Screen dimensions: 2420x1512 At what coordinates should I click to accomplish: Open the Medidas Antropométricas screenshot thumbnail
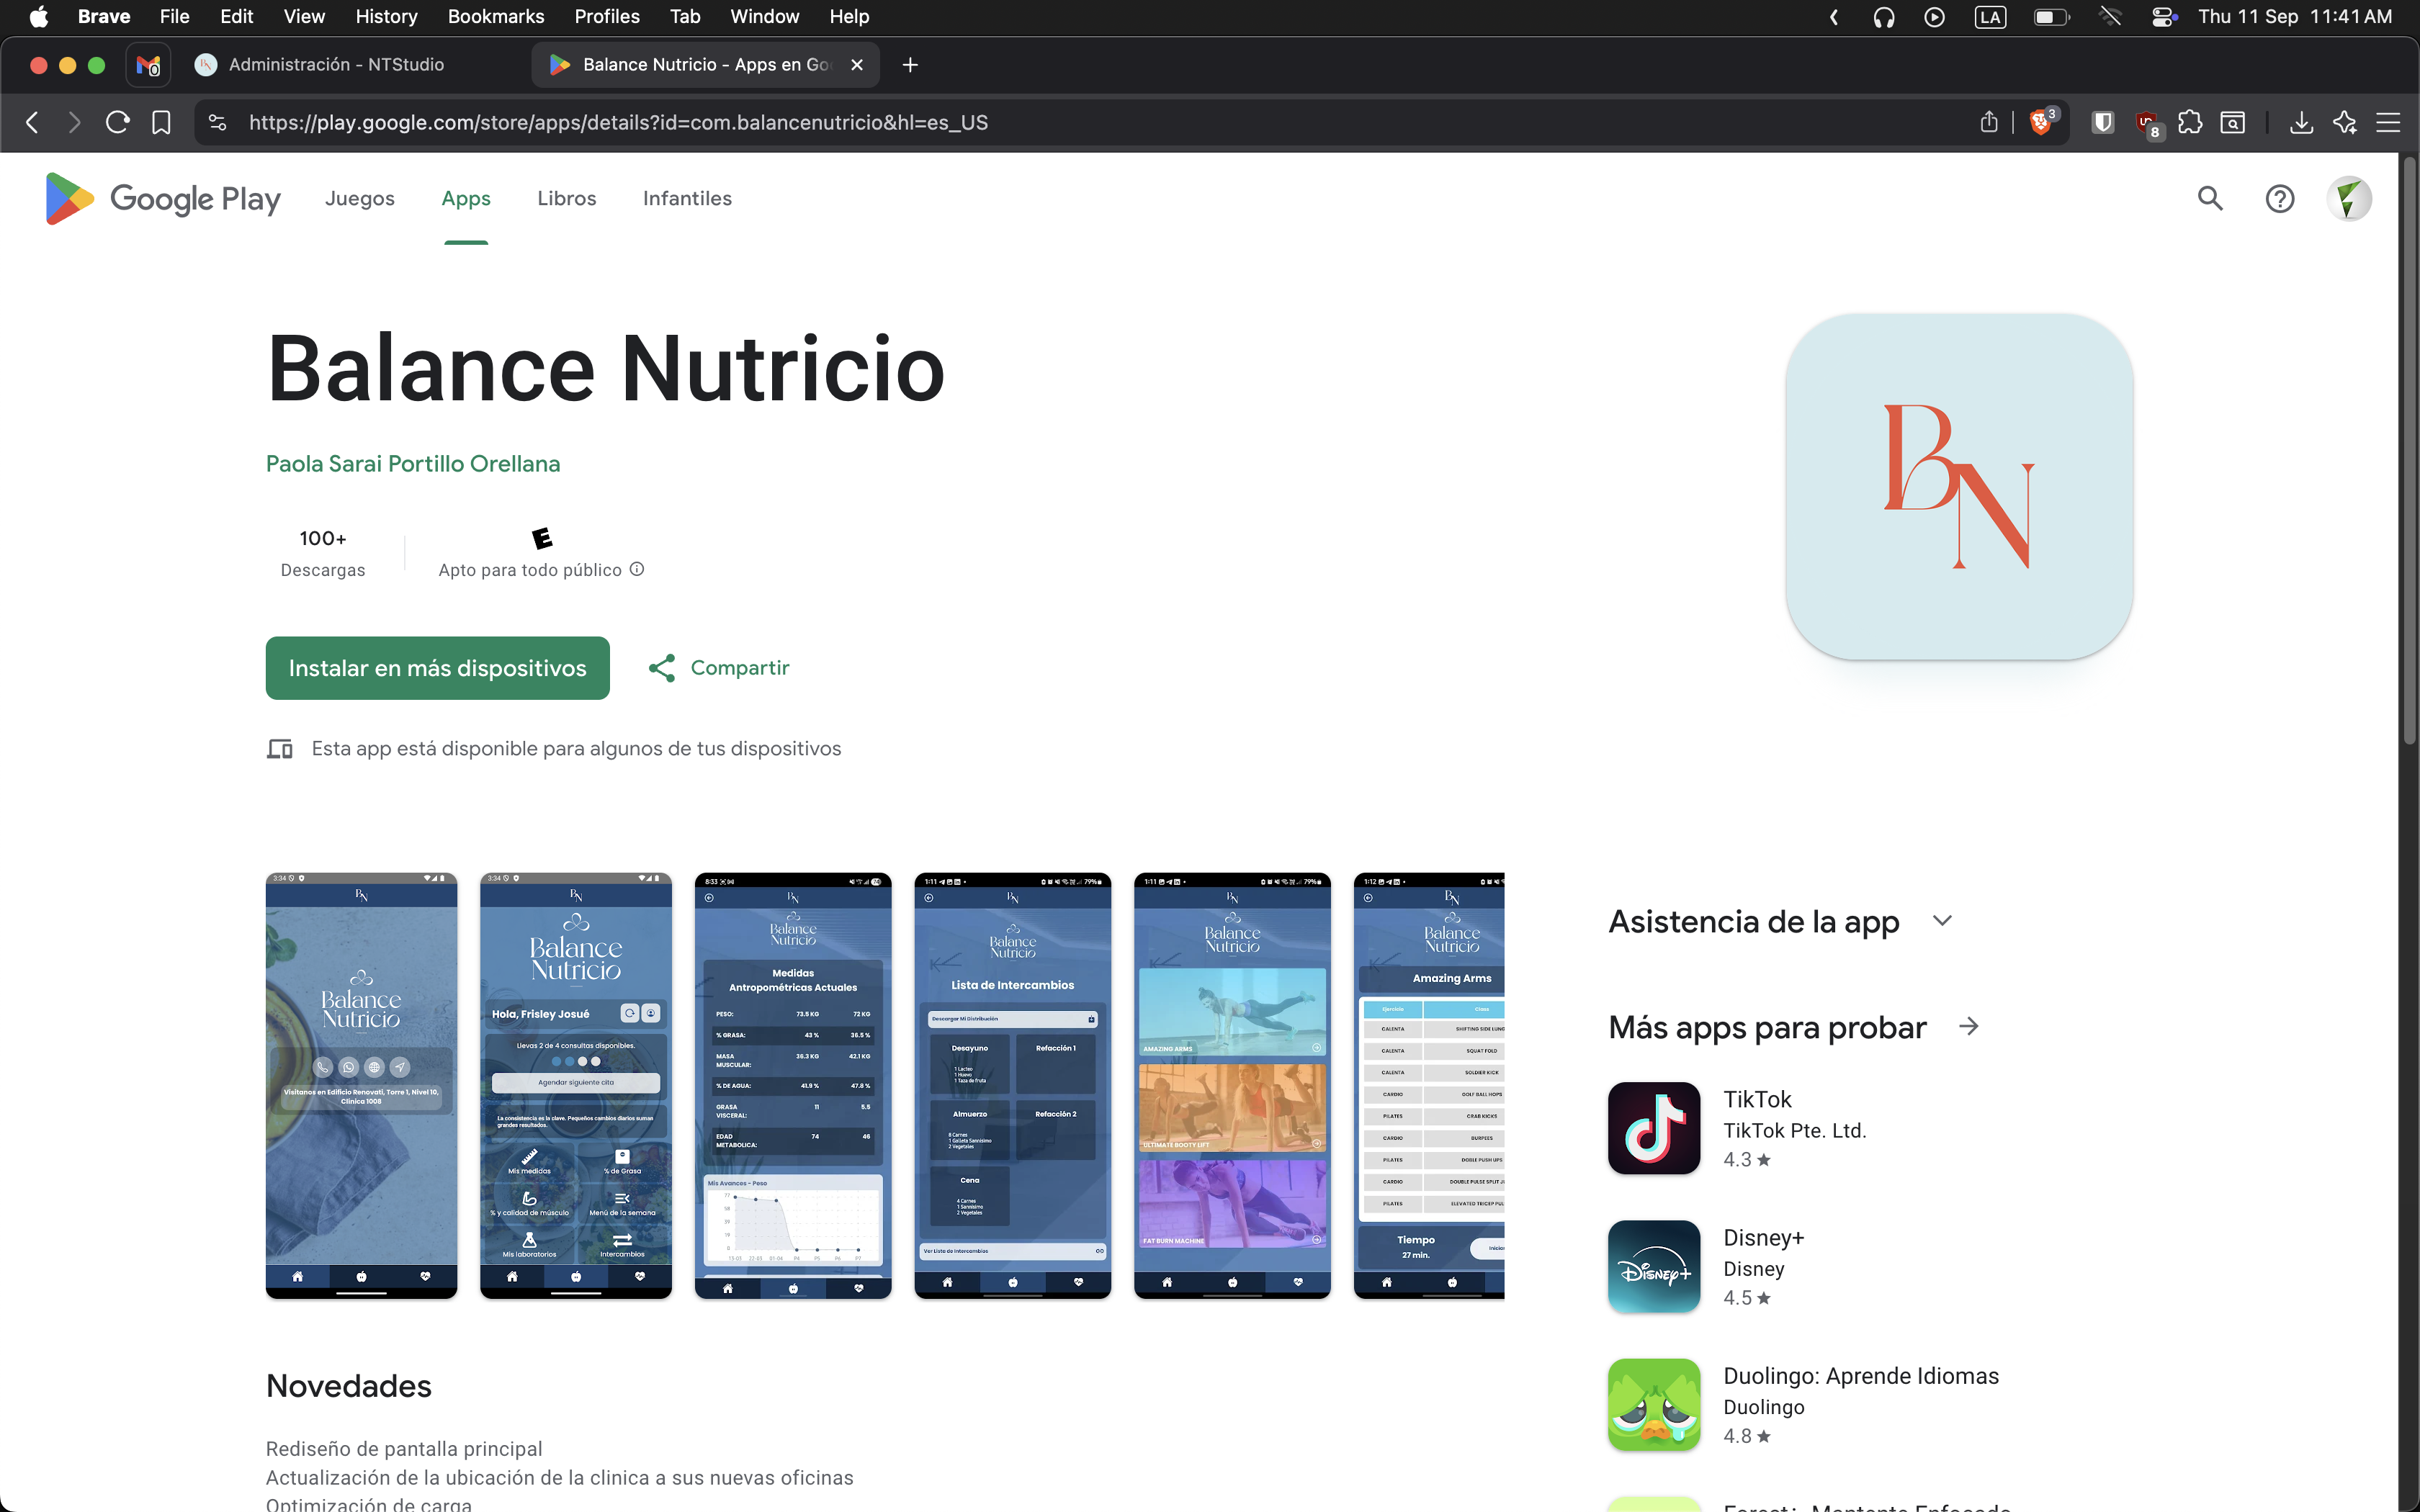793,1085
